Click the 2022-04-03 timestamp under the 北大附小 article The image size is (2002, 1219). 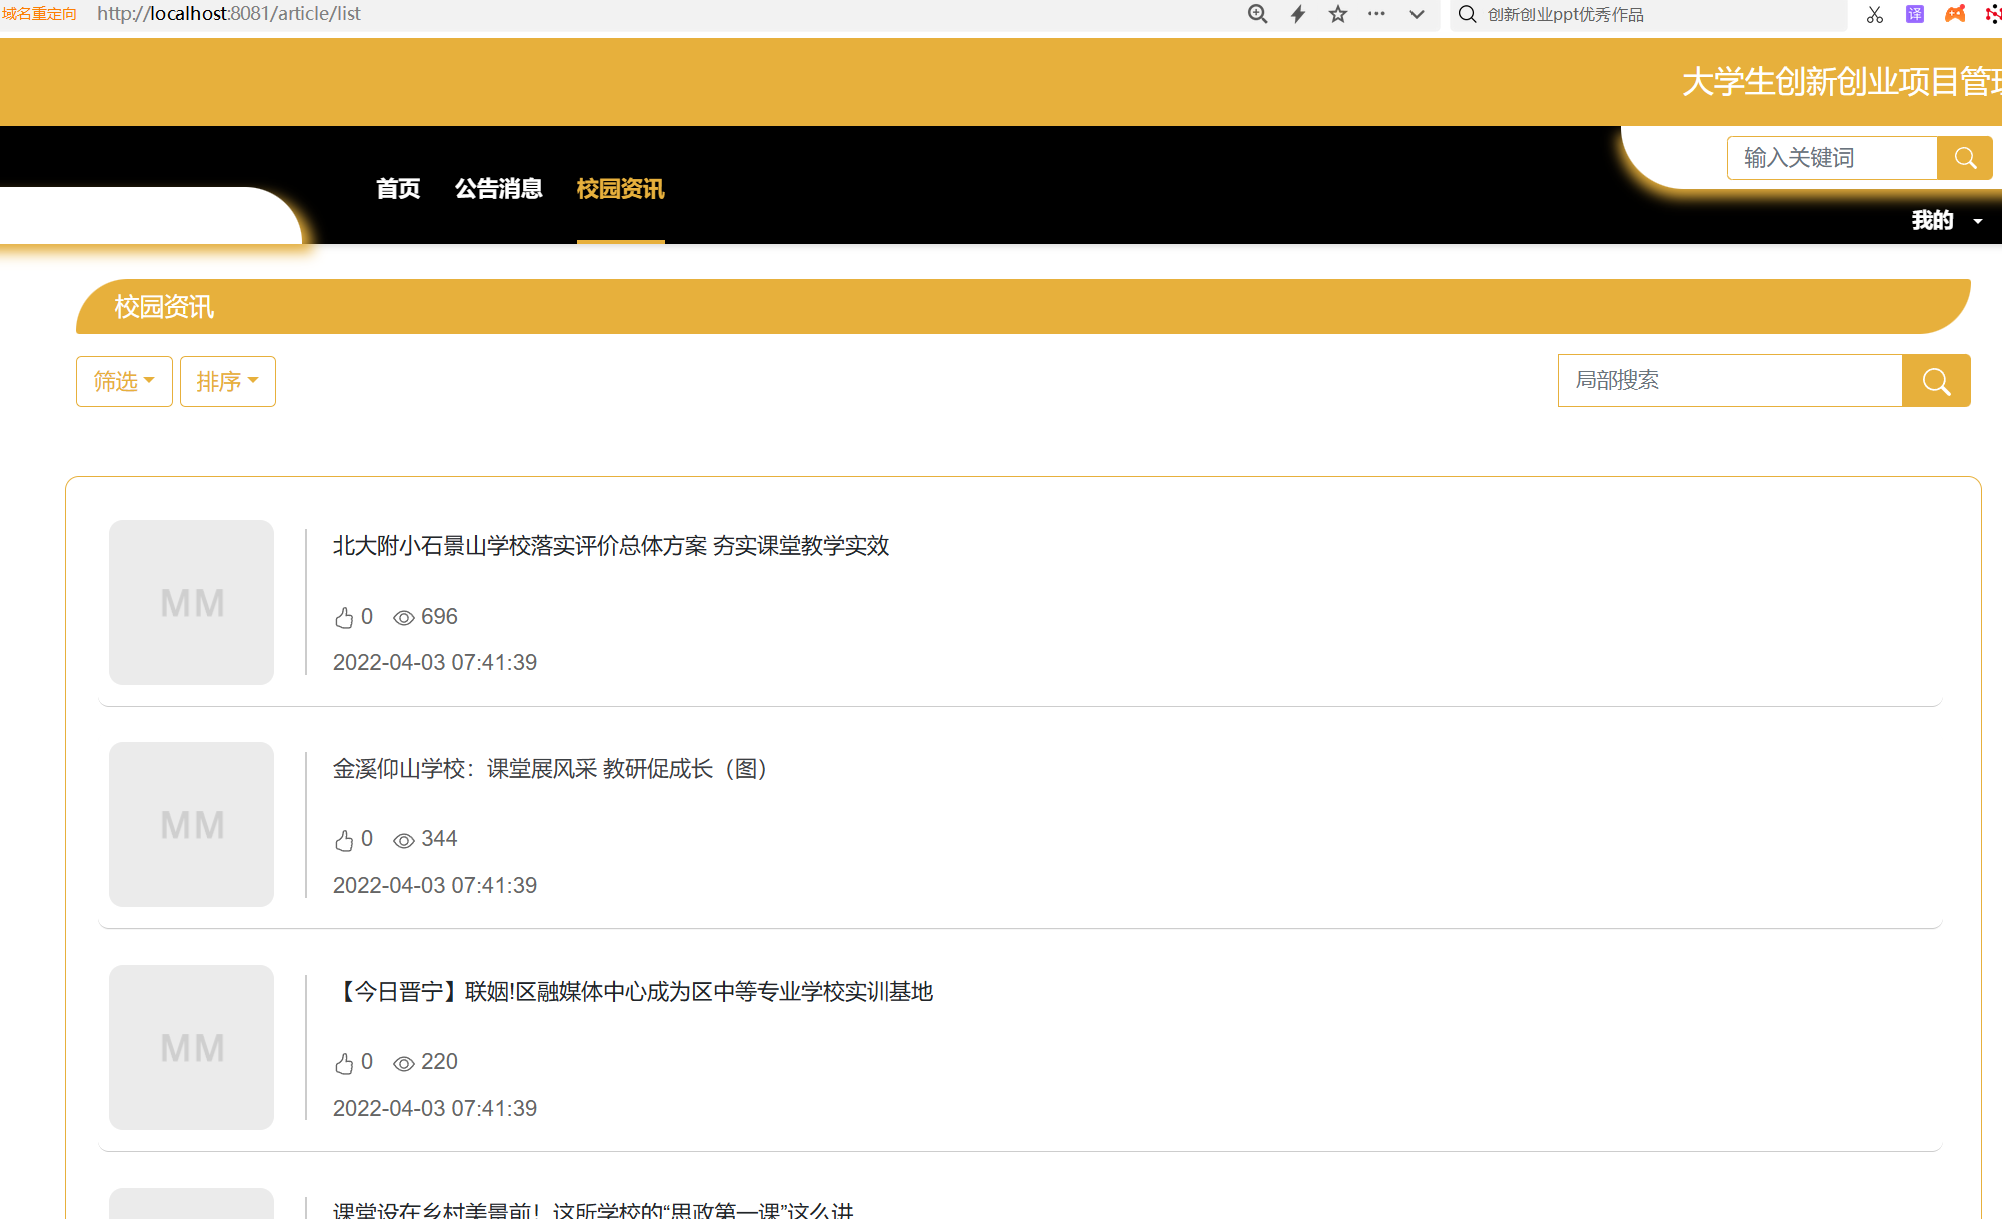435,662
